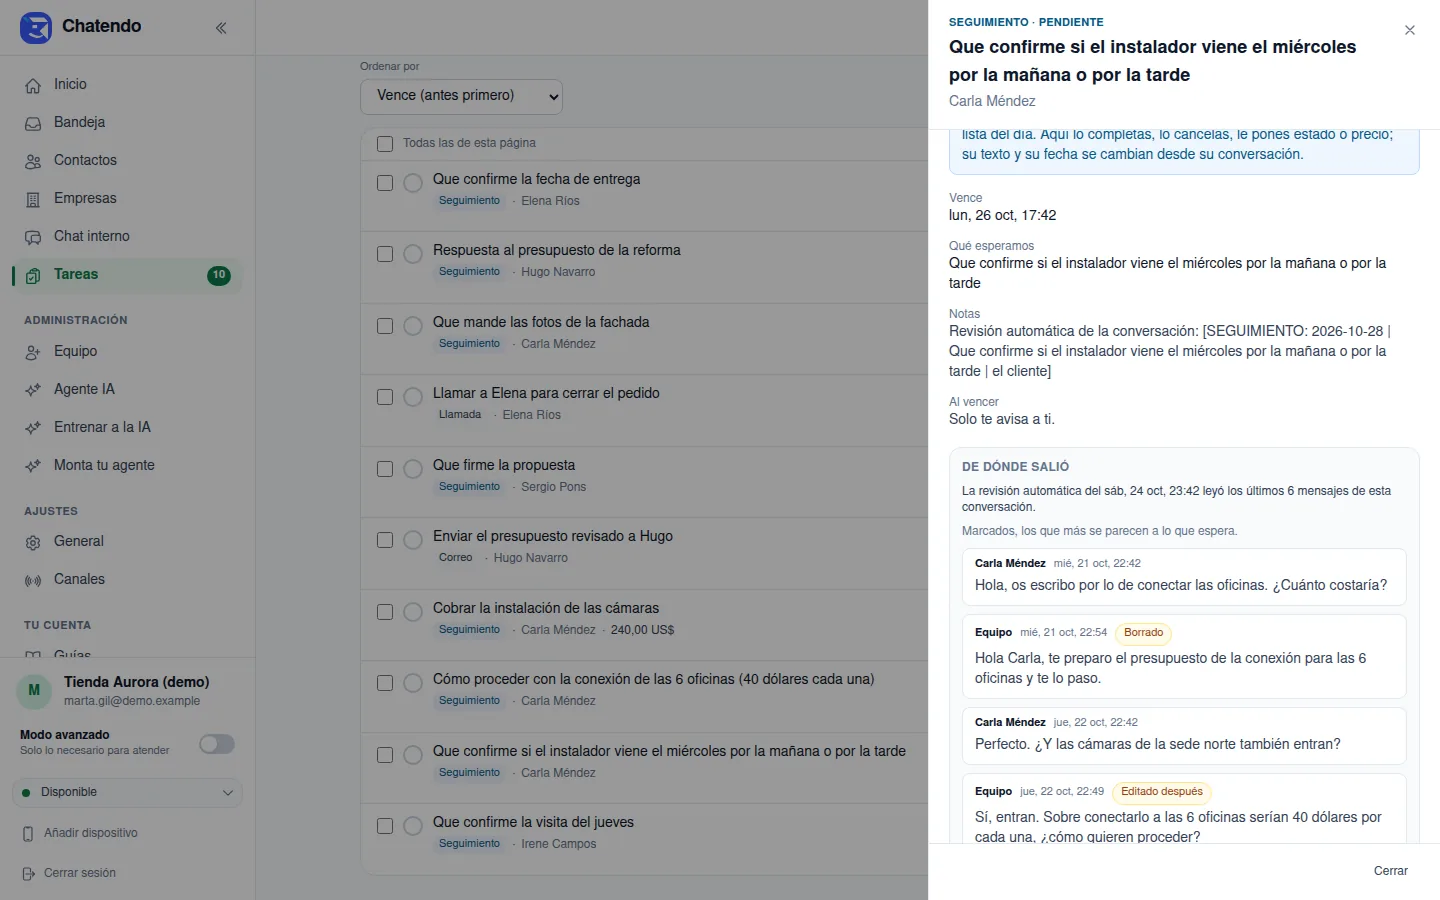Image resolution: width=1440 pixels, height=900 pixels.
Task: Click the 'Borrado' tag on the Equipo message
Action: pyautogui.click(x=1143, y=633)
